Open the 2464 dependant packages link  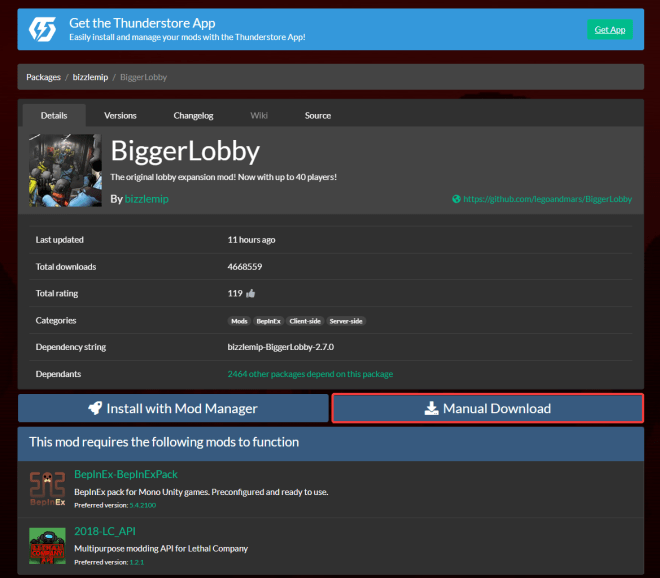(x=310, y=374)
